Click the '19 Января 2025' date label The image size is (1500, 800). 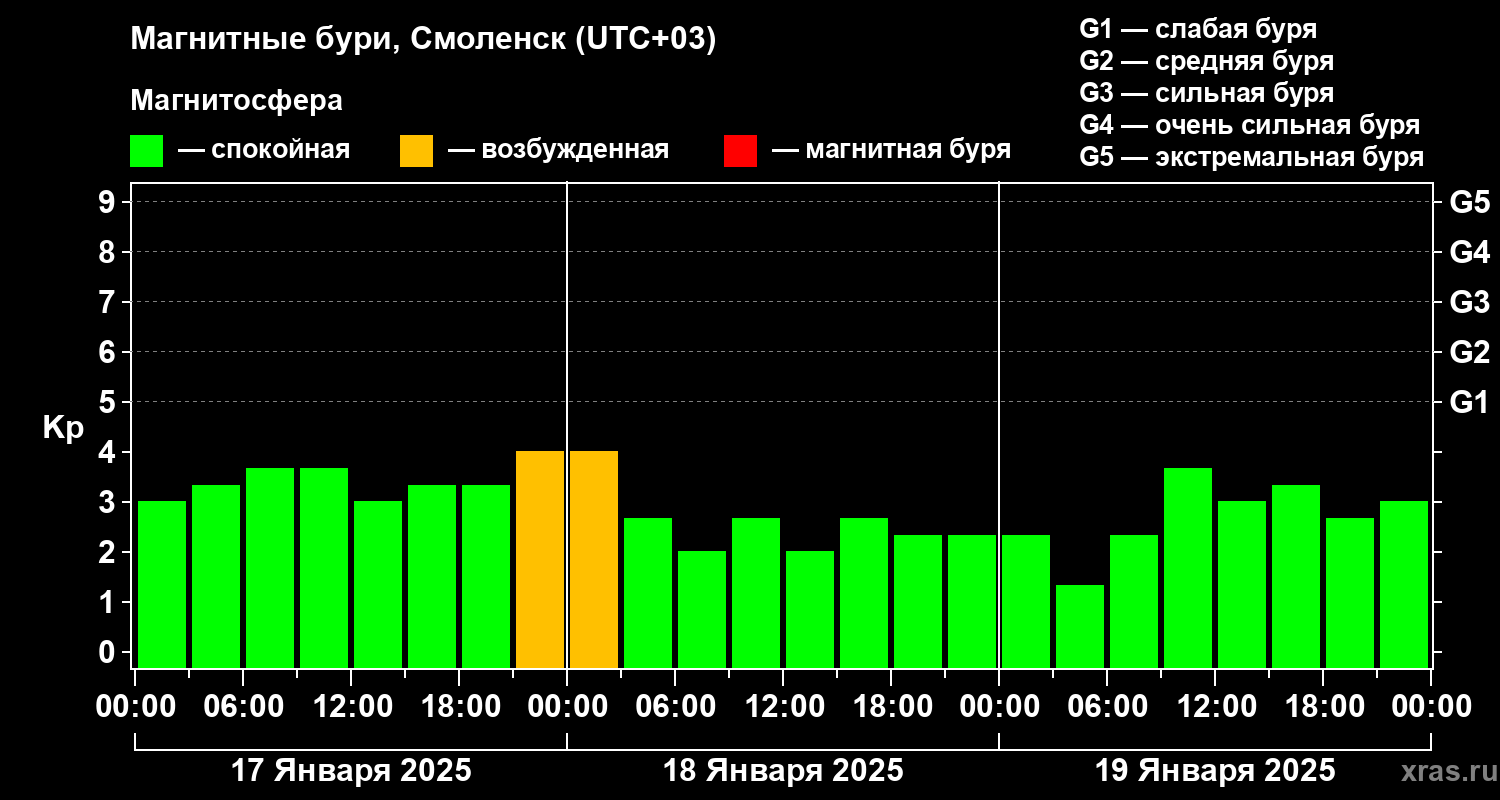(1215, 771)
